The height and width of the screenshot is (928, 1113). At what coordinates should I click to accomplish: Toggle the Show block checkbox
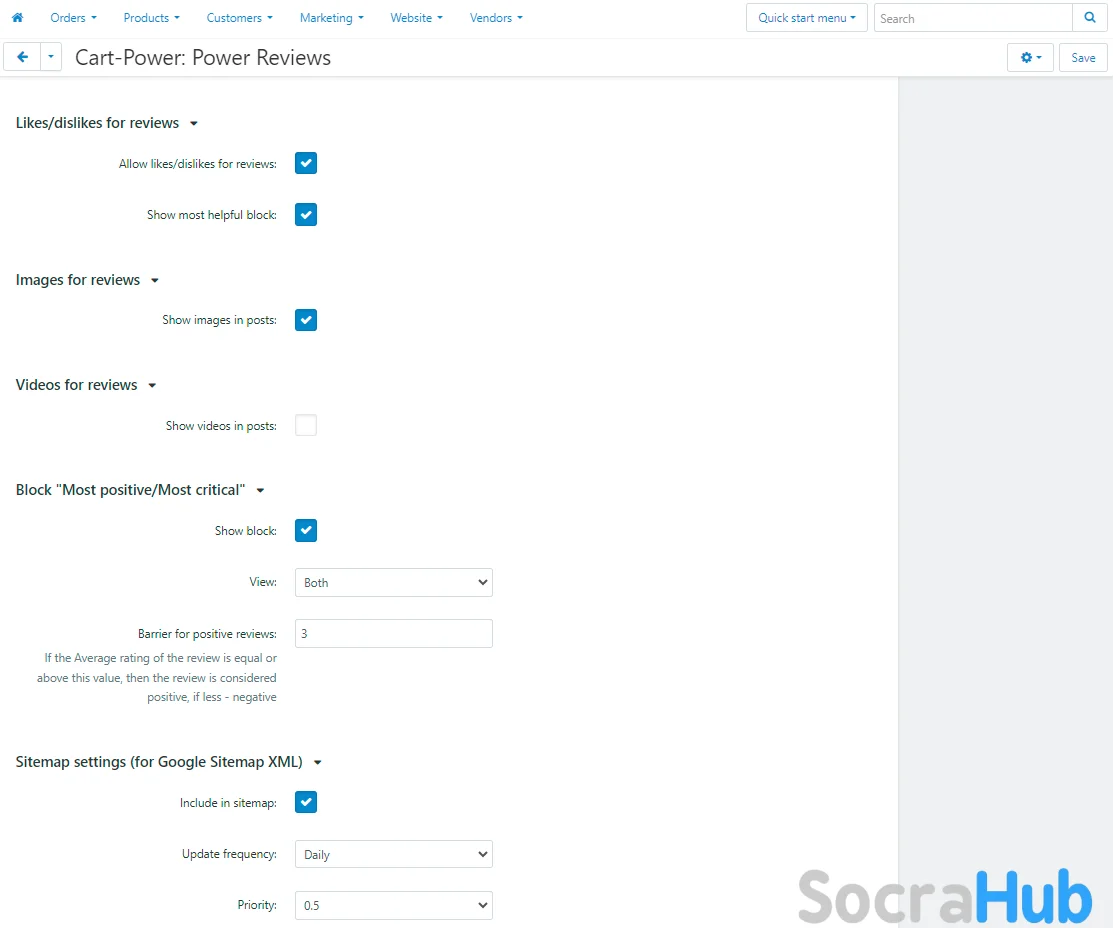click(306, 530)
